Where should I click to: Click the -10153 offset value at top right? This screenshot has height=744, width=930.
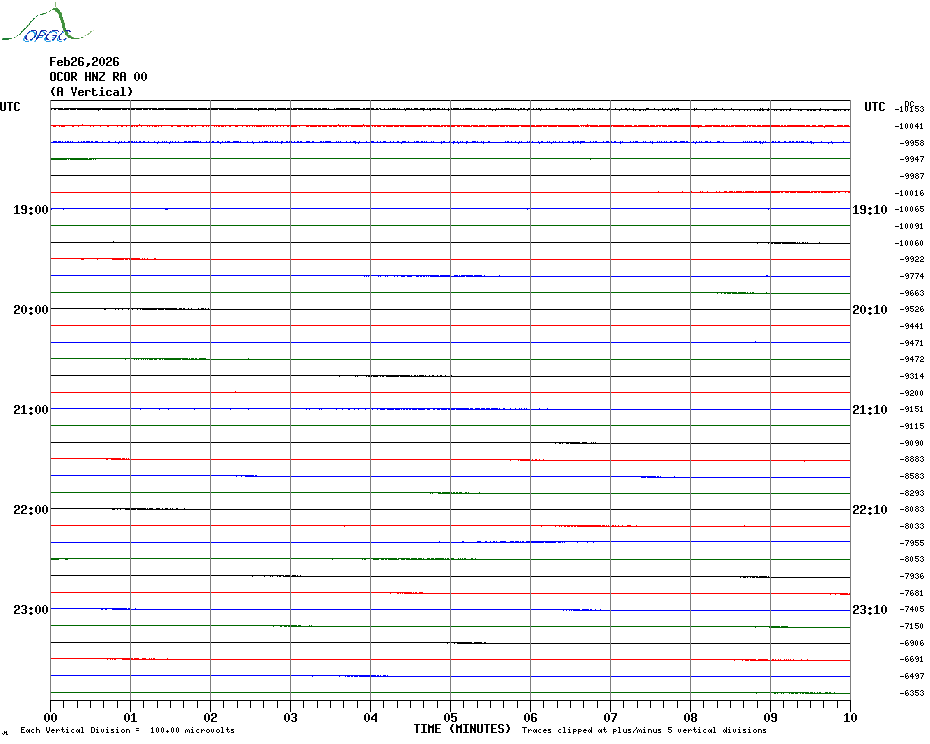pos(910,109)
